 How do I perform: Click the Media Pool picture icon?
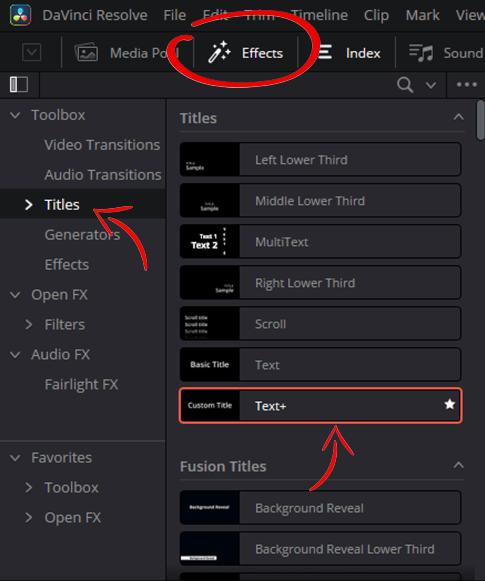click(x=86, y=52)
